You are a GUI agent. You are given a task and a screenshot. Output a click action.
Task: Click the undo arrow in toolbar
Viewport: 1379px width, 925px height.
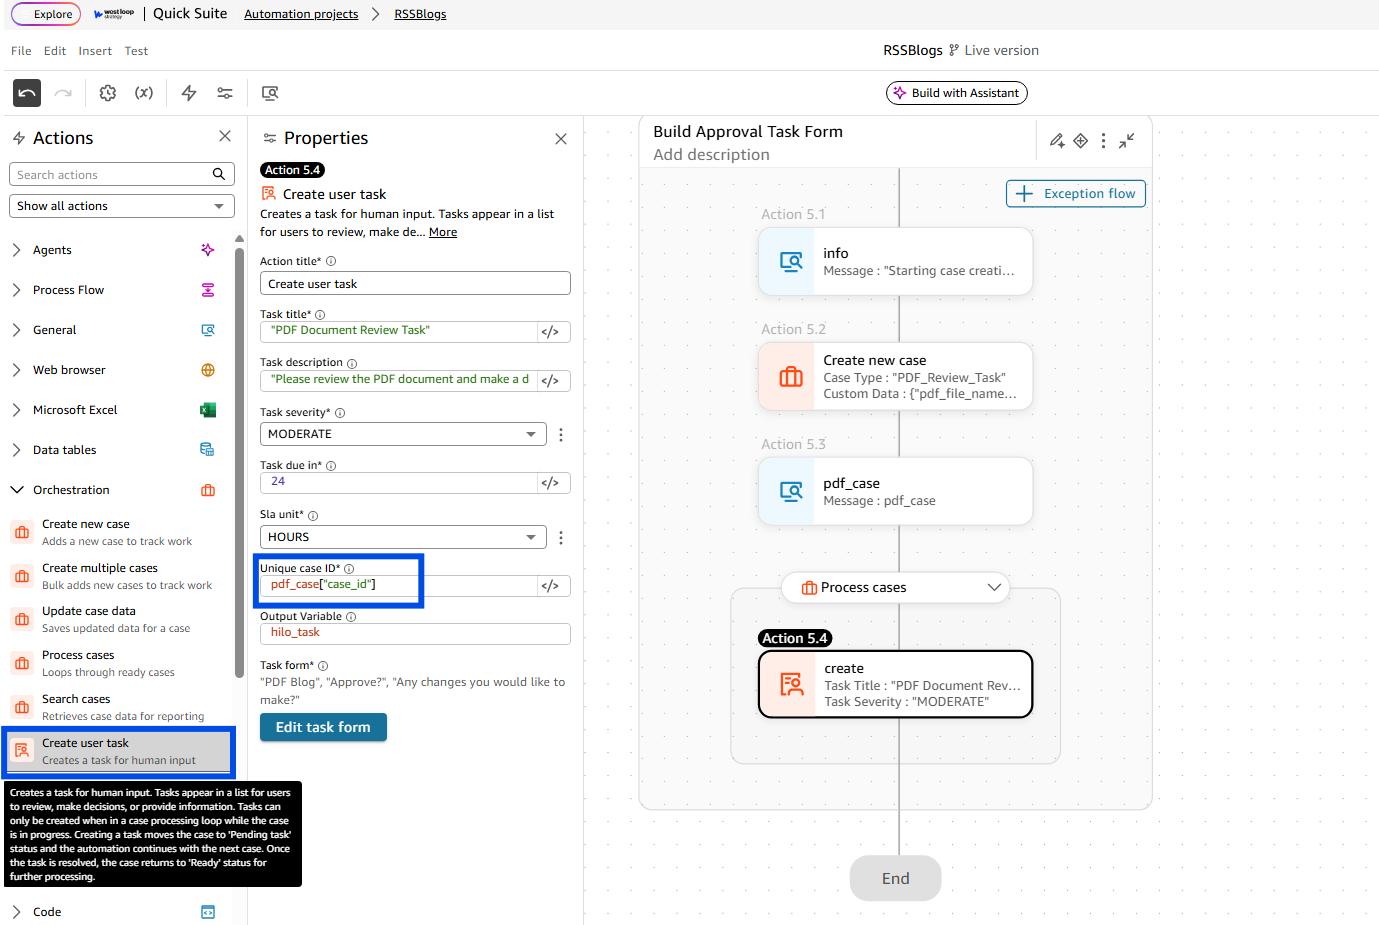pos(27,93)
